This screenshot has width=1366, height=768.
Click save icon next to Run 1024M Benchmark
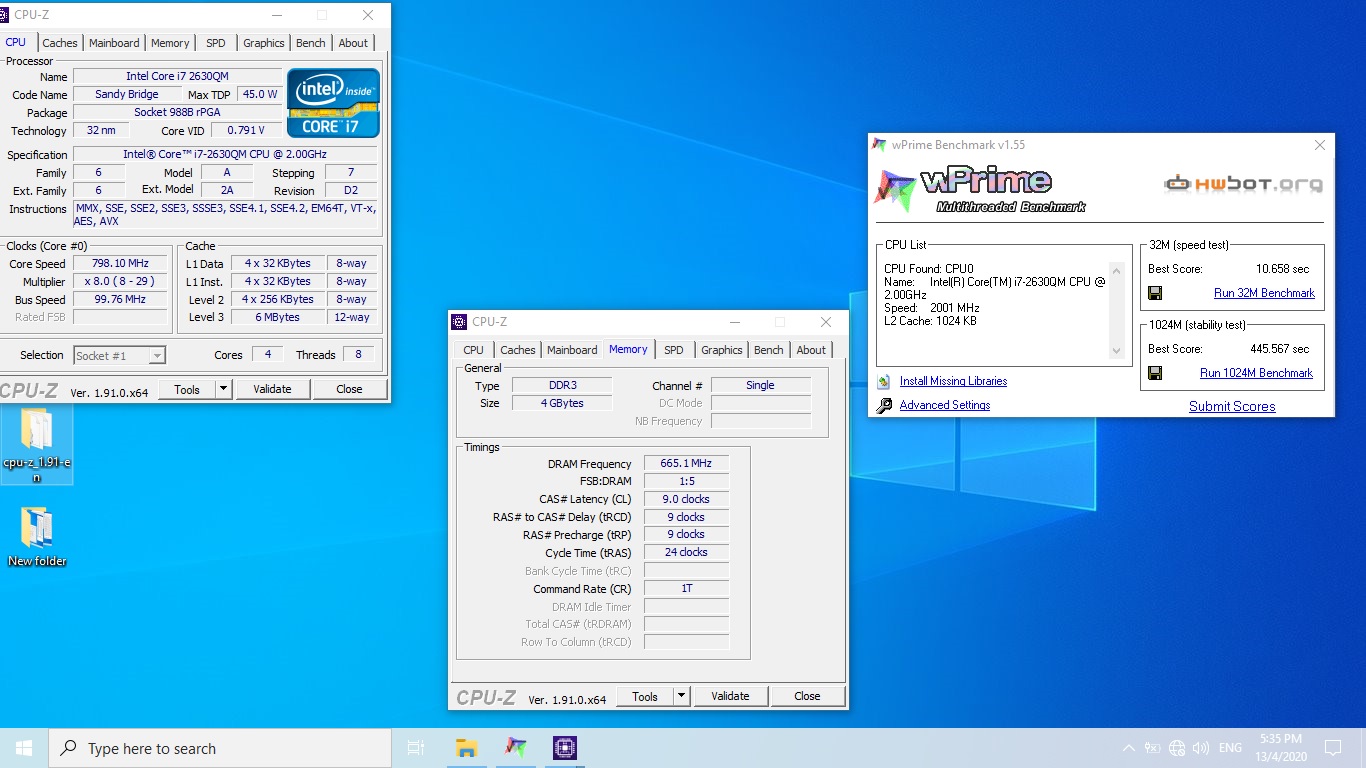[x=1155, y=373]
